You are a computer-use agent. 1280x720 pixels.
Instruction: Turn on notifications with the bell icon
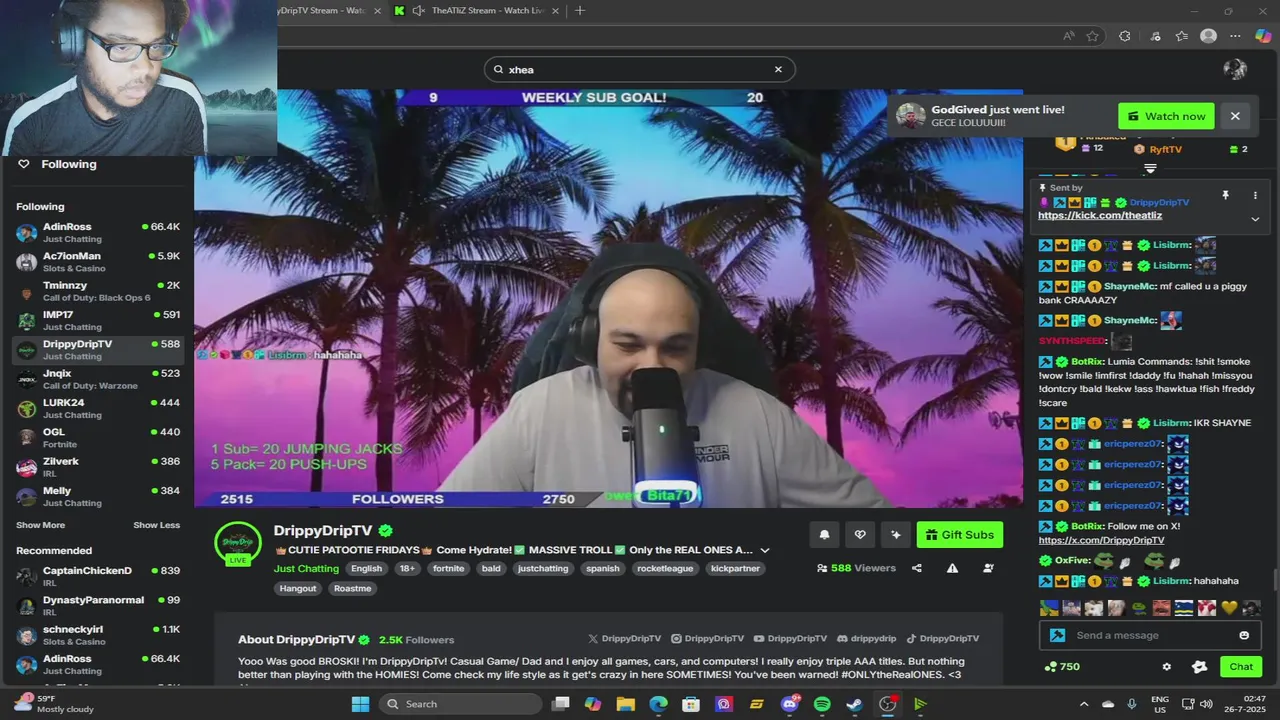(x=824, y=535)
